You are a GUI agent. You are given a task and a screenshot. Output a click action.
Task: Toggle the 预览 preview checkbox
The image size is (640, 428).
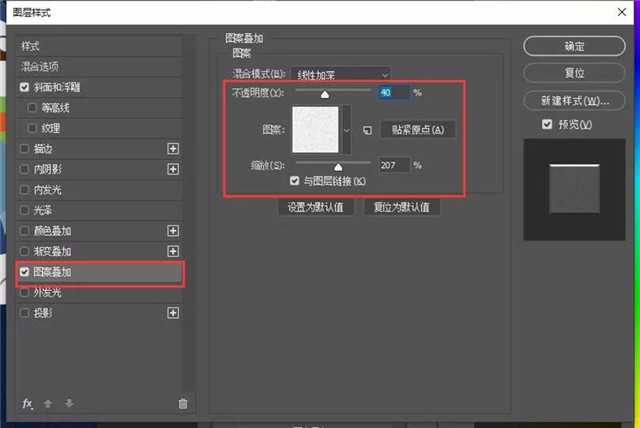click(546, 124)
